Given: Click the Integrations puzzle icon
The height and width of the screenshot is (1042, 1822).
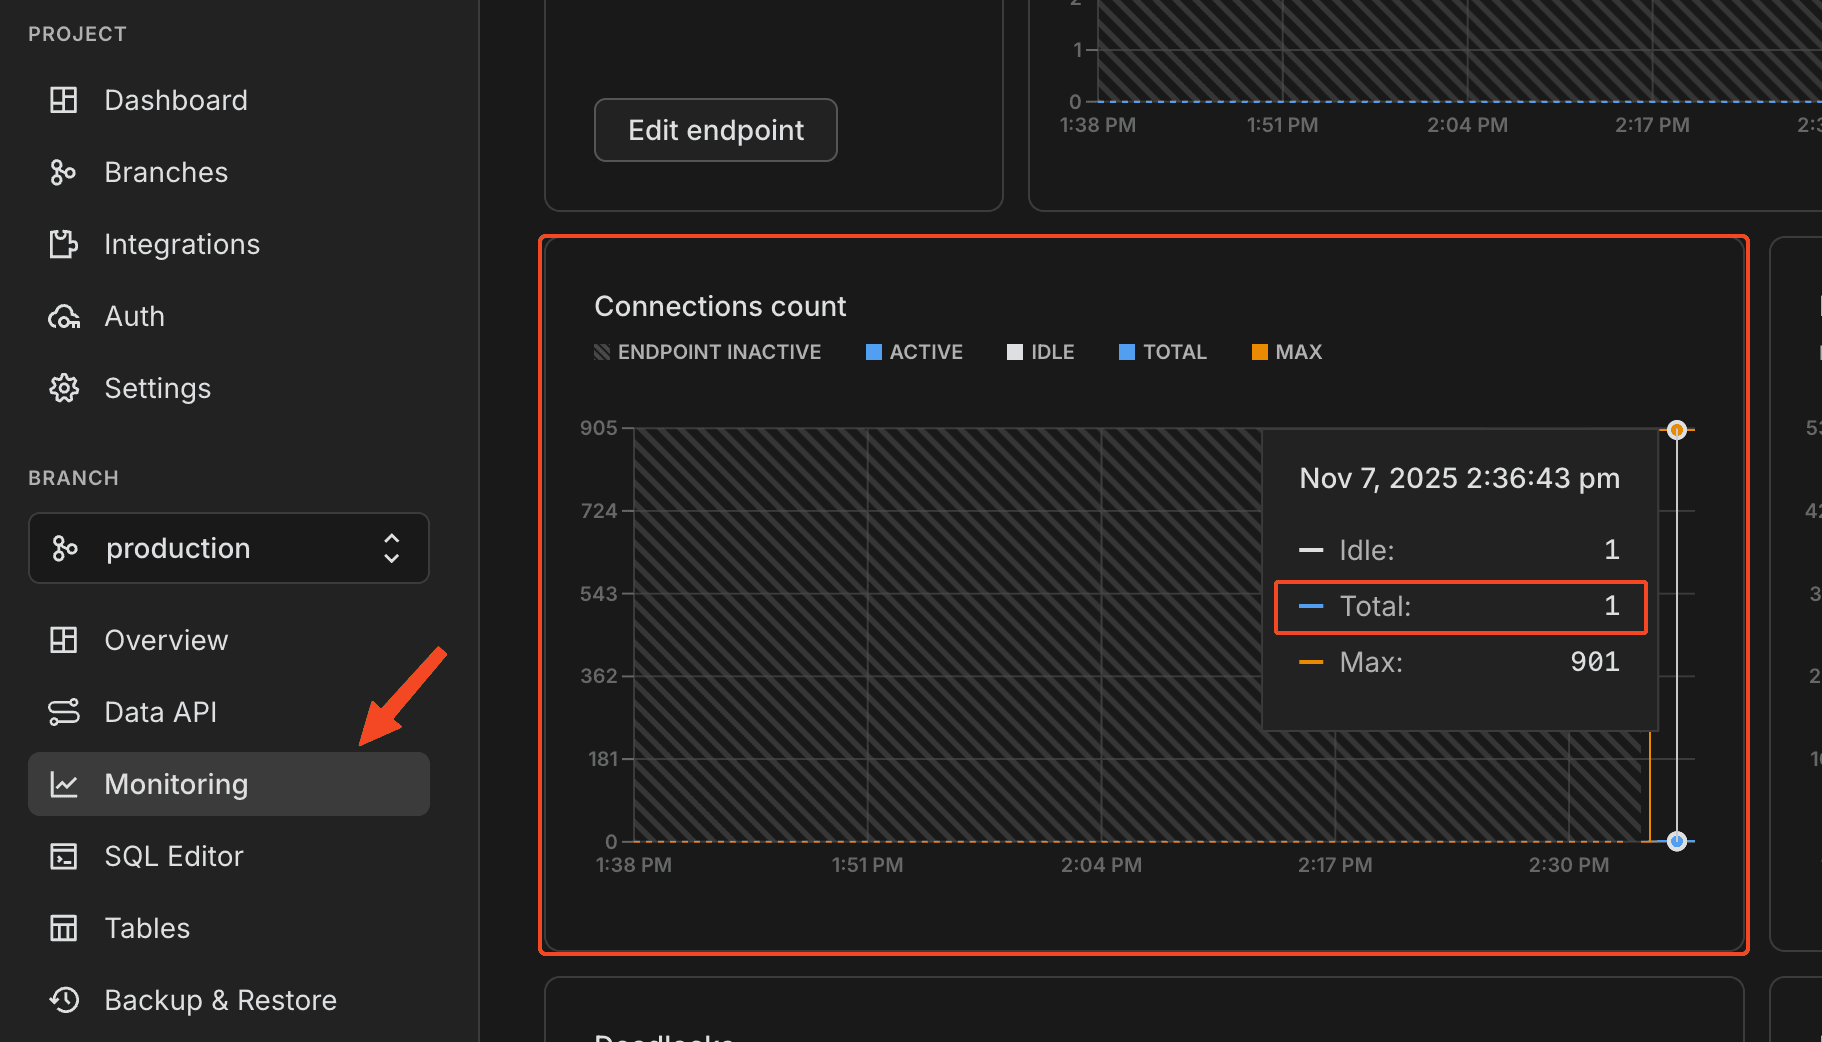Looking at the screenshot, I should (63, 244).
